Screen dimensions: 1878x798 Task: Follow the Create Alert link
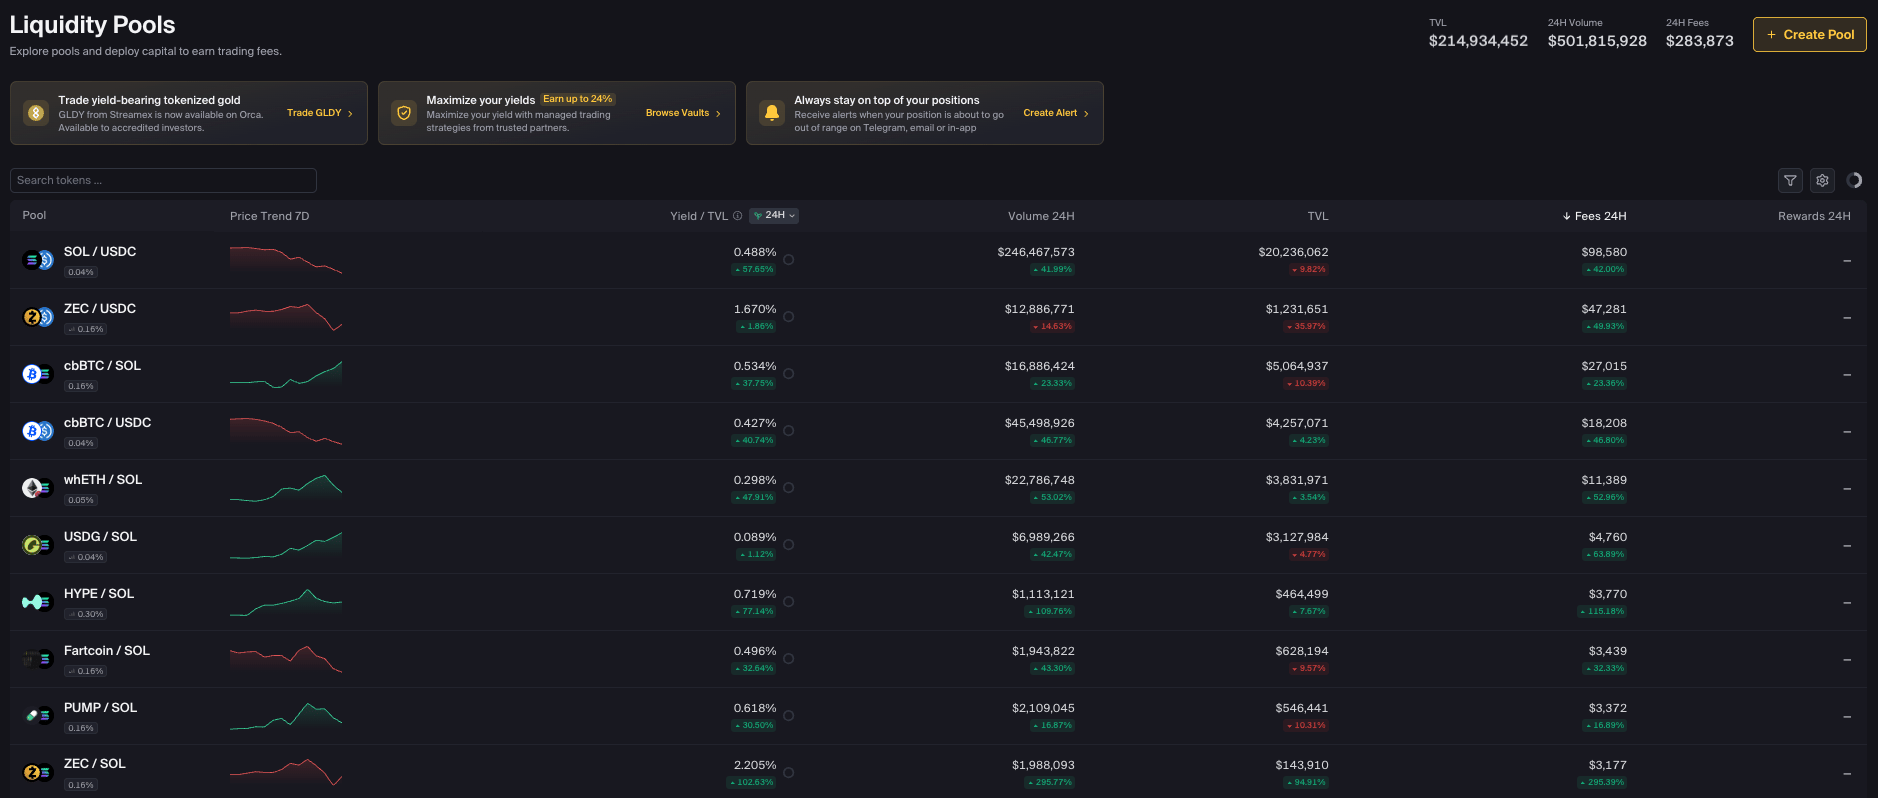[1056, 113]
